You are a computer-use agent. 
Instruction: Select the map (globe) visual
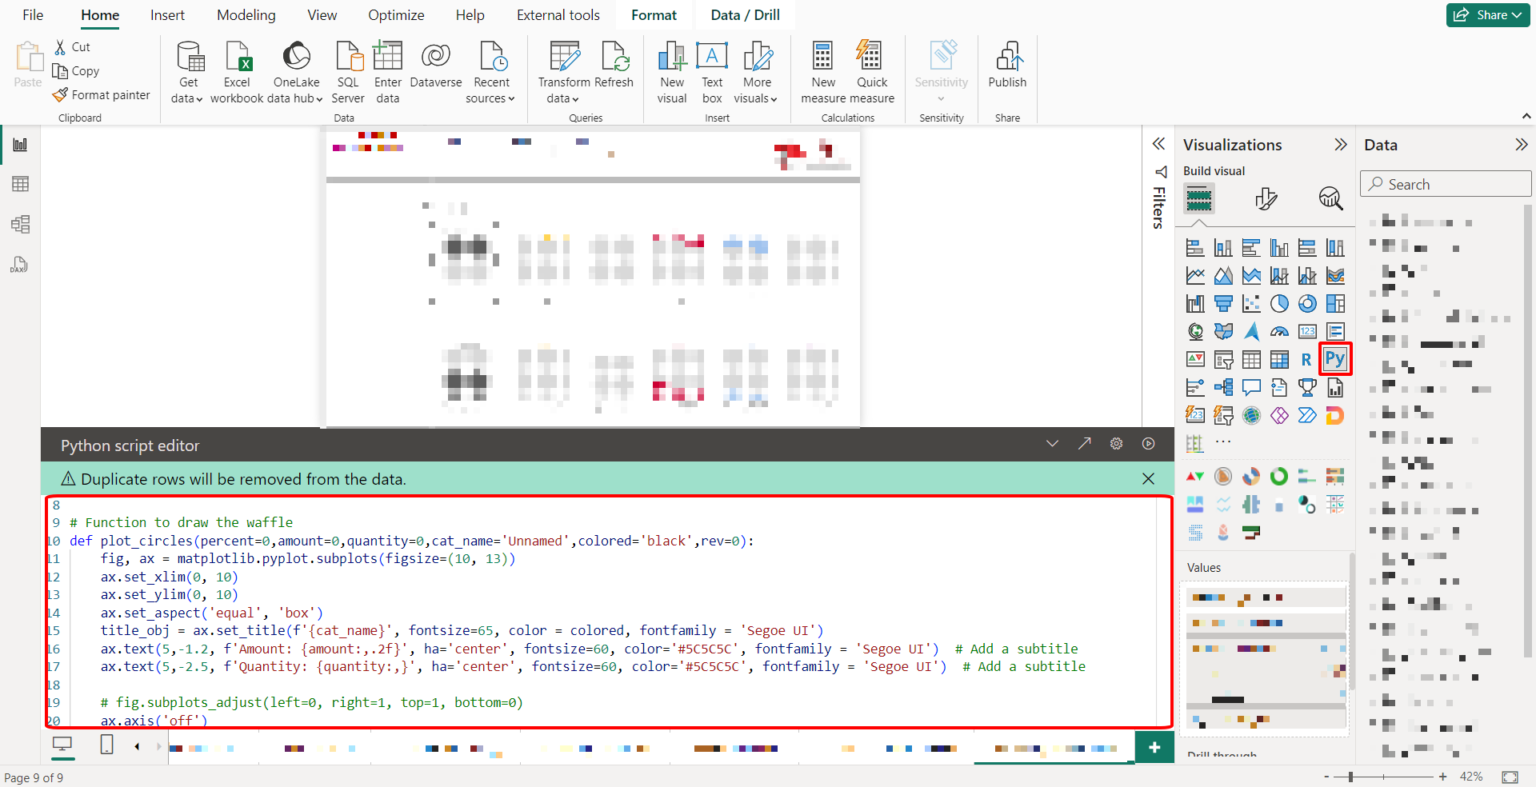tap(1195, 331)
